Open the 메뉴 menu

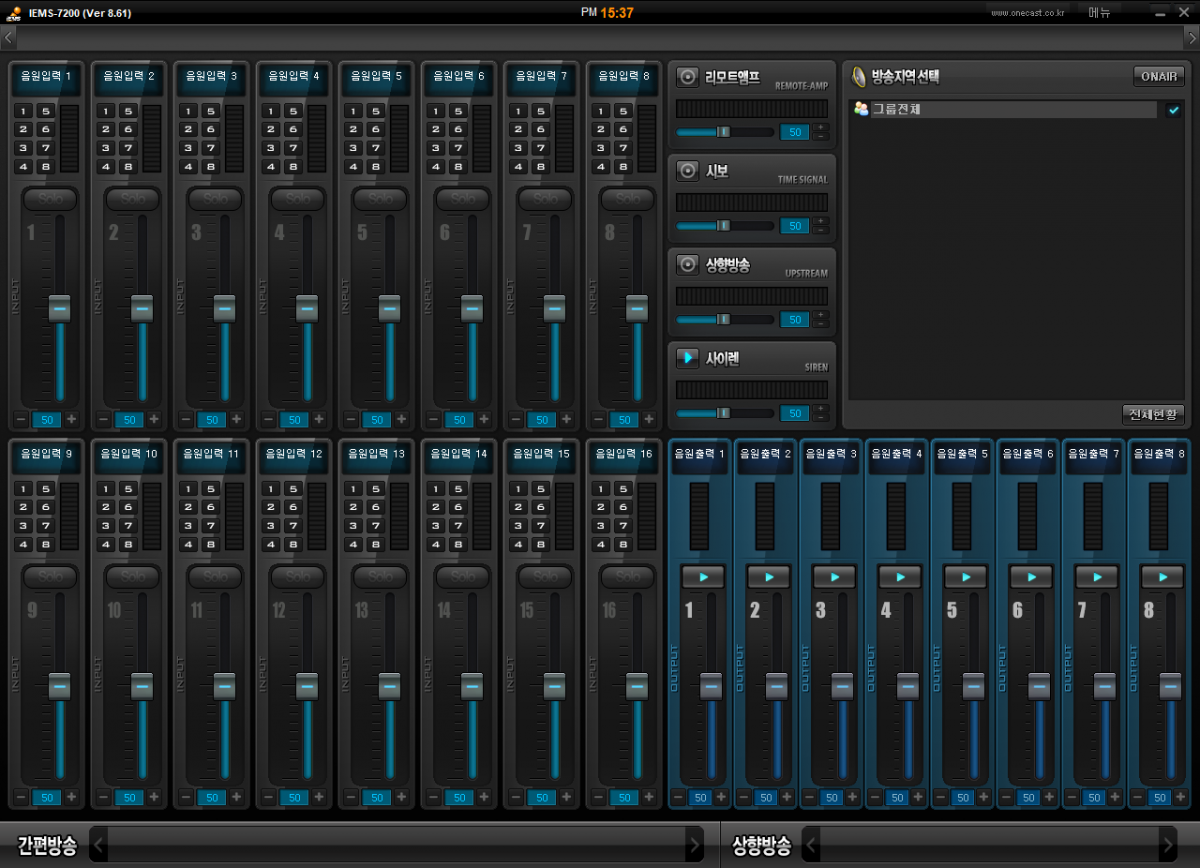[1100, 13]
